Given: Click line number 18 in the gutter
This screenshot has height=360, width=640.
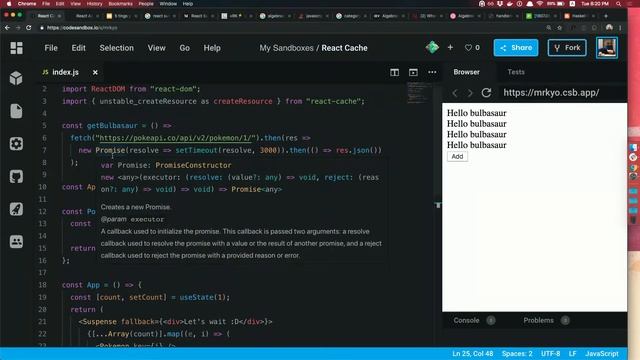Looking at the screenshot, I should click(x=42, y=285).
